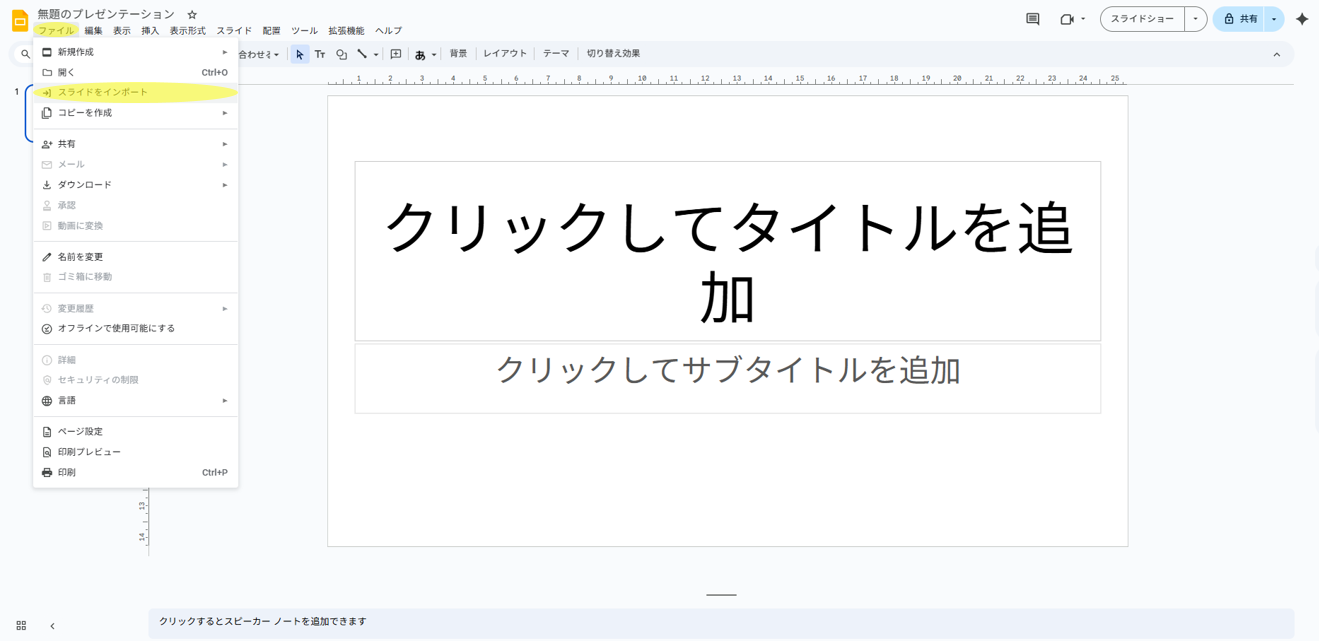Toggle オフラインで使用可能にする option
Screen dimensions: 1319x642
(116, 328)
